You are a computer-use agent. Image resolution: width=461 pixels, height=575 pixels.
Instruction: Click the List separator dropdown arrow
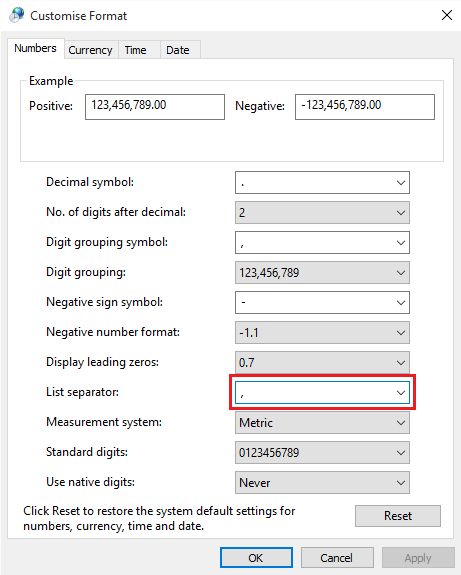(x=400, y=393)
